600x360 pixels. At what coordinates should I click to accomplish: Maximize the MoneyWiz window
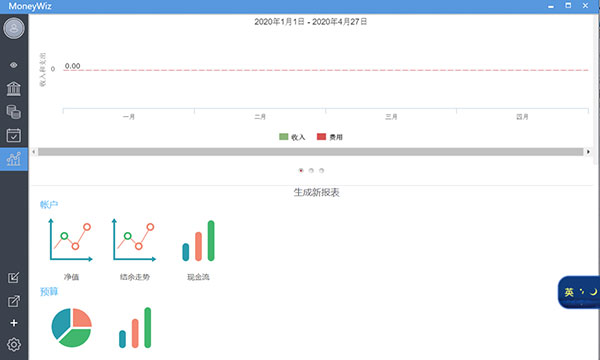568,5
